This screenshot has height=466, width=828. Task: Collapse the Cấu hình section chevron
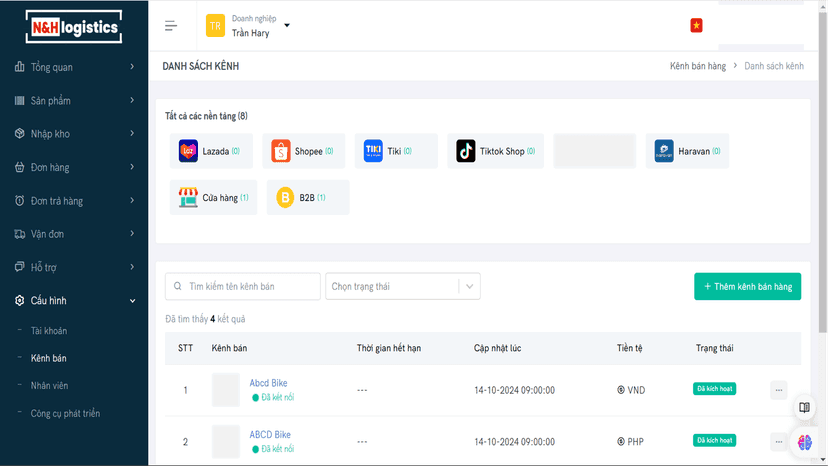pyautogui.click(x=132, y=301)
